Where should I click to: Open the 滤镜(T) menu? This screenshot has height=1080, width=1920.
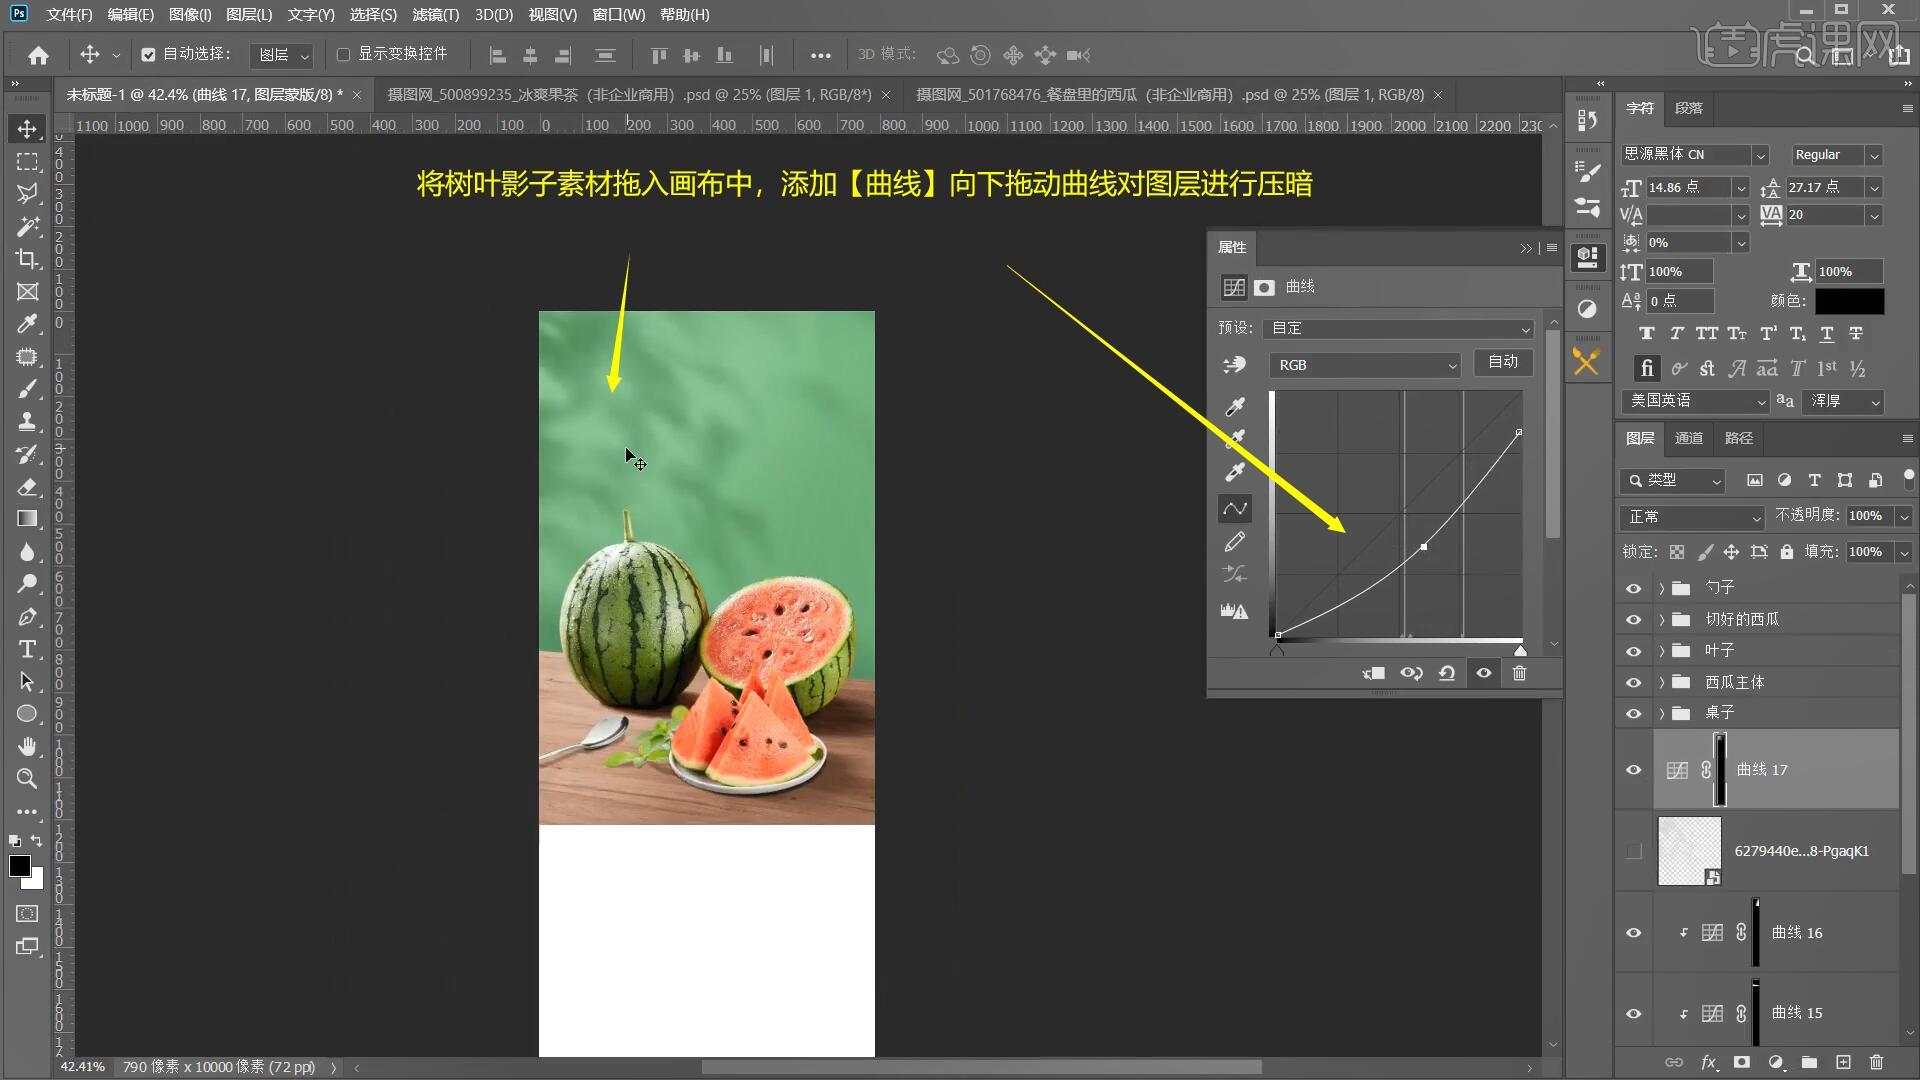click(435, 15)
